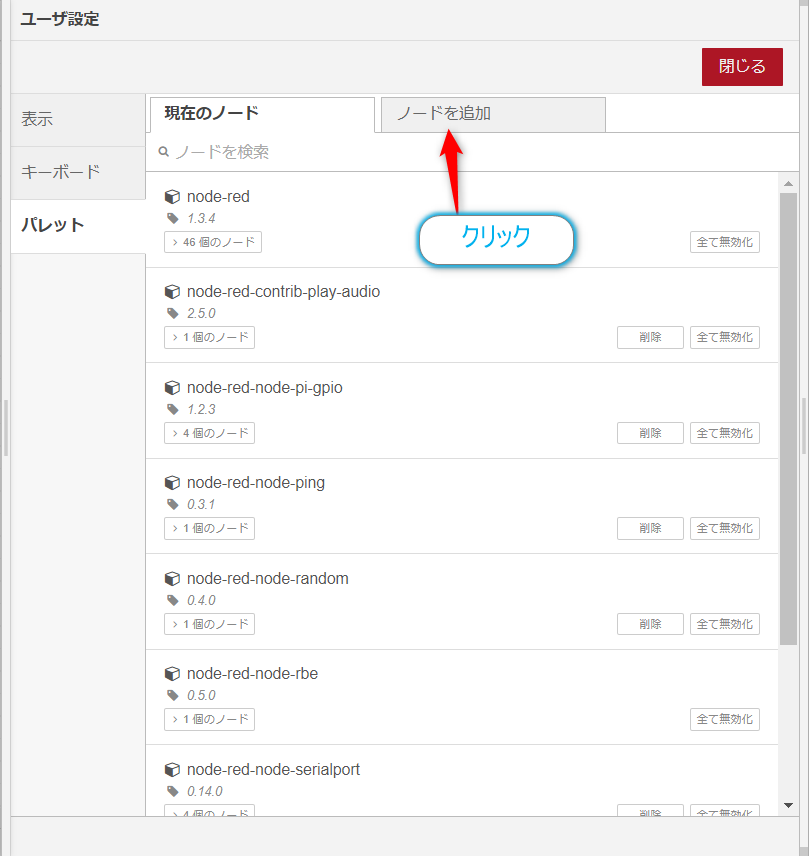Expand node list of node-red-node-rbe

click(210, 720)
